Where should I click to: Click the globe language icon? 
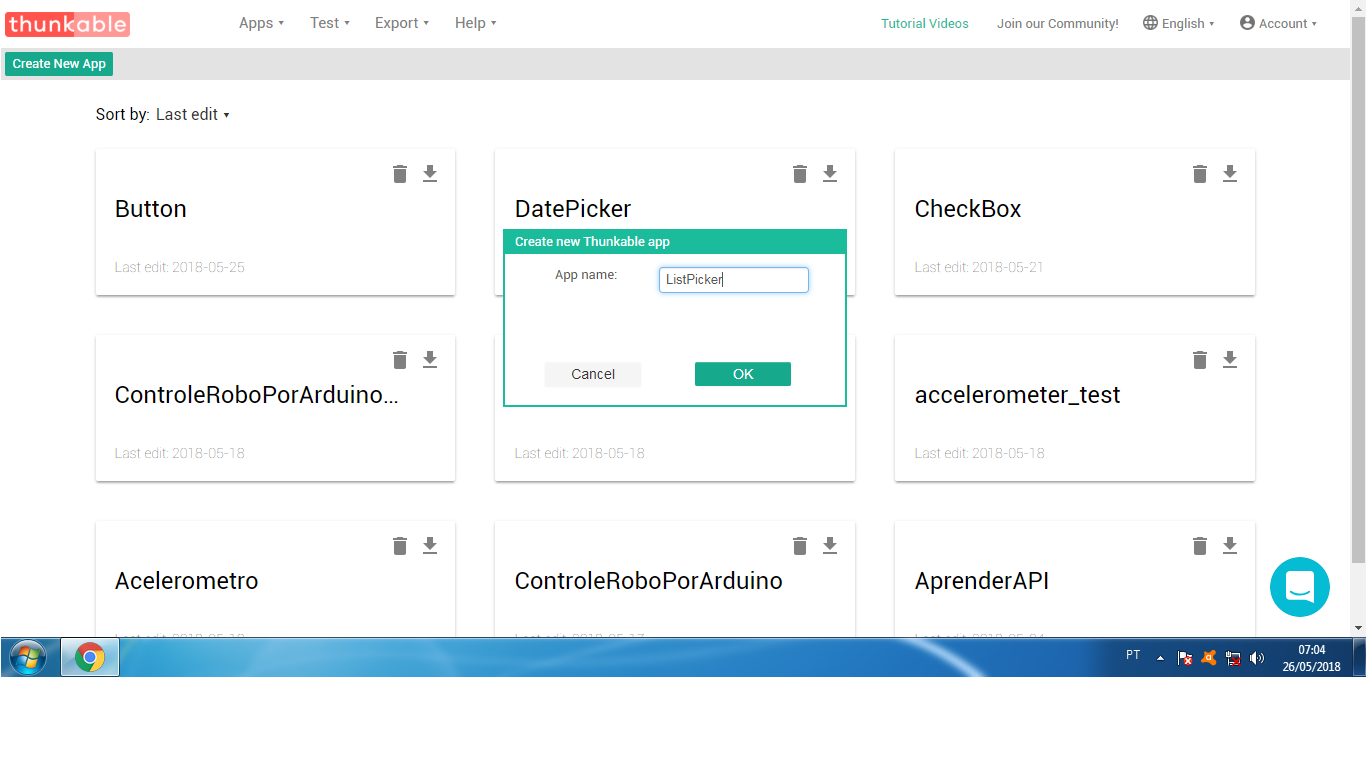coord(1152,22)
